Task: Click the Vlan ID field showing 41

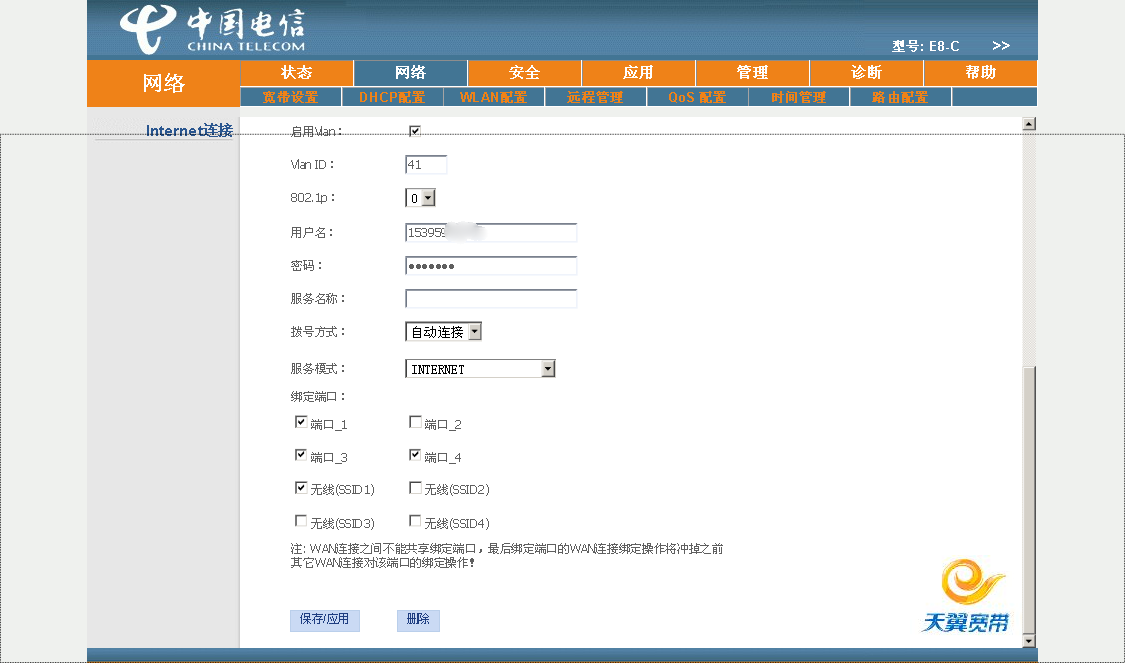Action: pos(426,164)
